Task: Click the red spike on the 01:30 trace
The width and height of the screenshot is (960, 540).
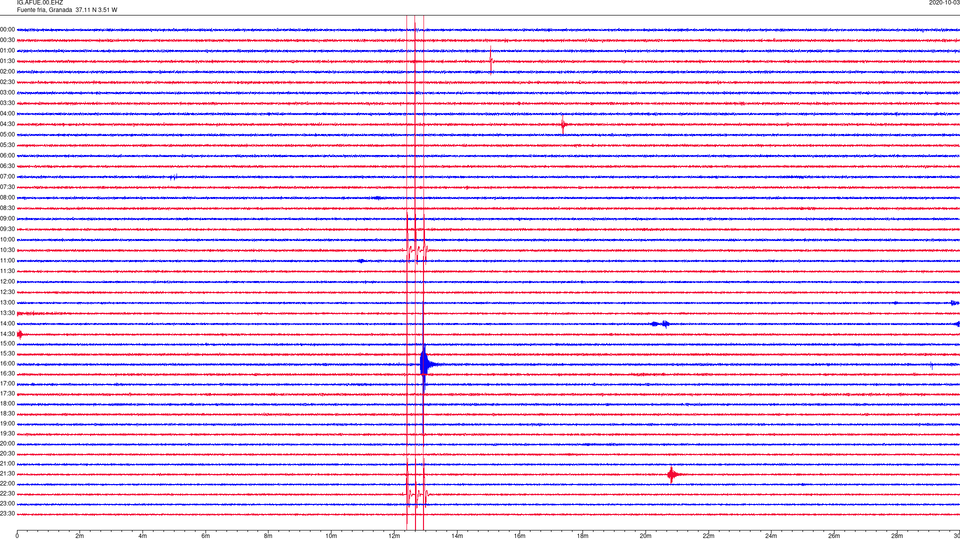Action: tap(491, 61)
